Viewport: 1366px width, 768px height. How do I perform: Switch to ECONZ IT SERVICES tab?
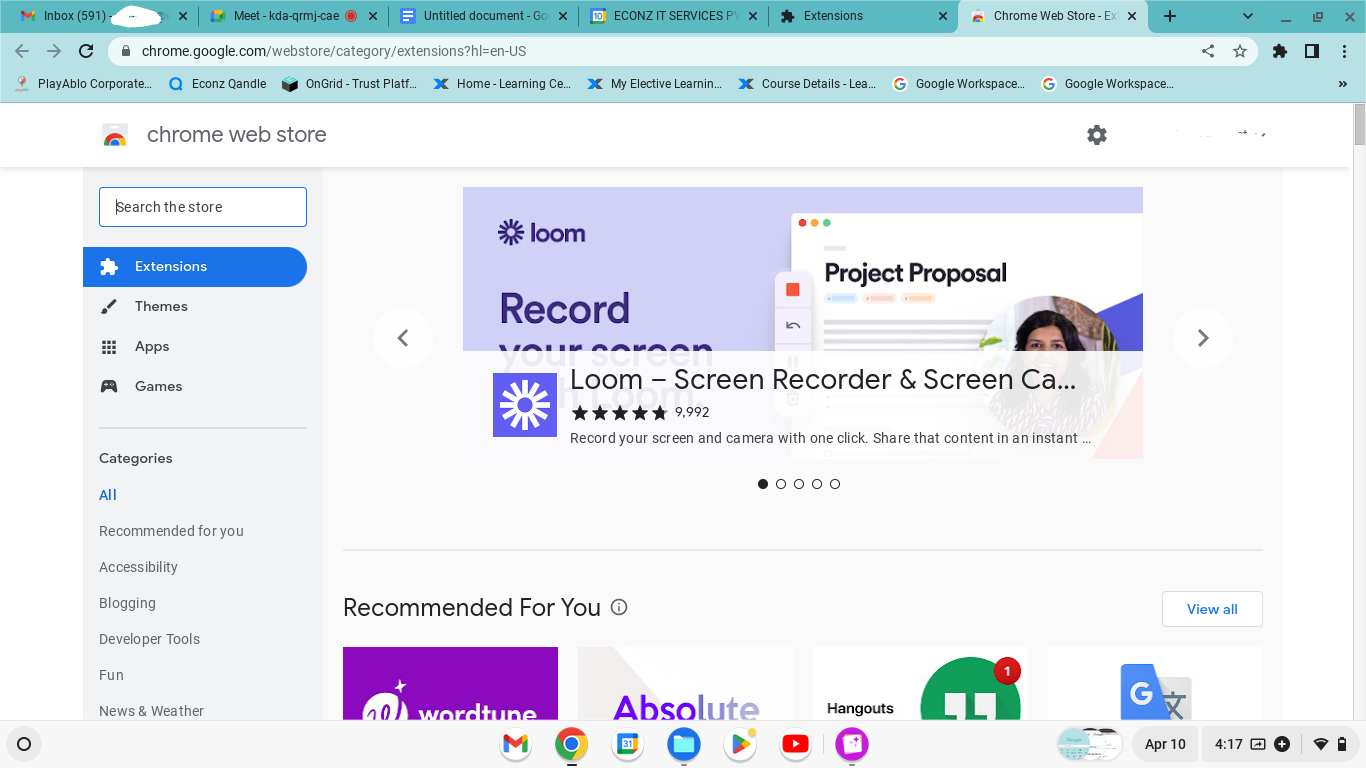[x=674, y=16]
